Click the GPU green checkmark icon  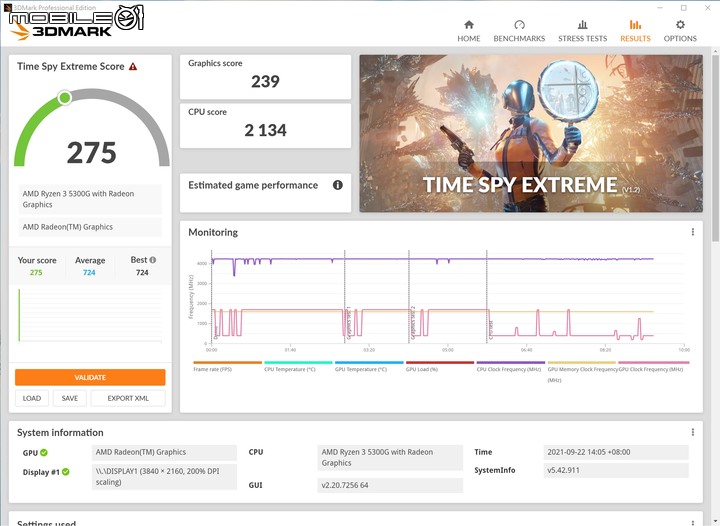click(x=44, y=453)
